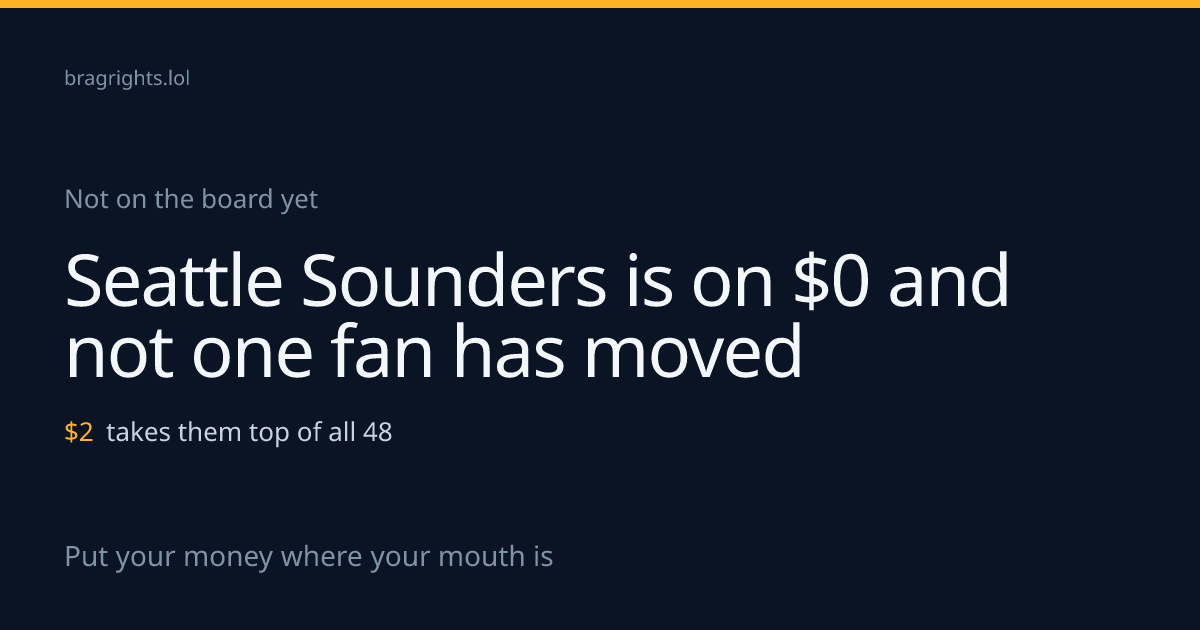Click 'takes them top of all 48' text
This screenshot has width=1200, height=630.
pos(249,433)
